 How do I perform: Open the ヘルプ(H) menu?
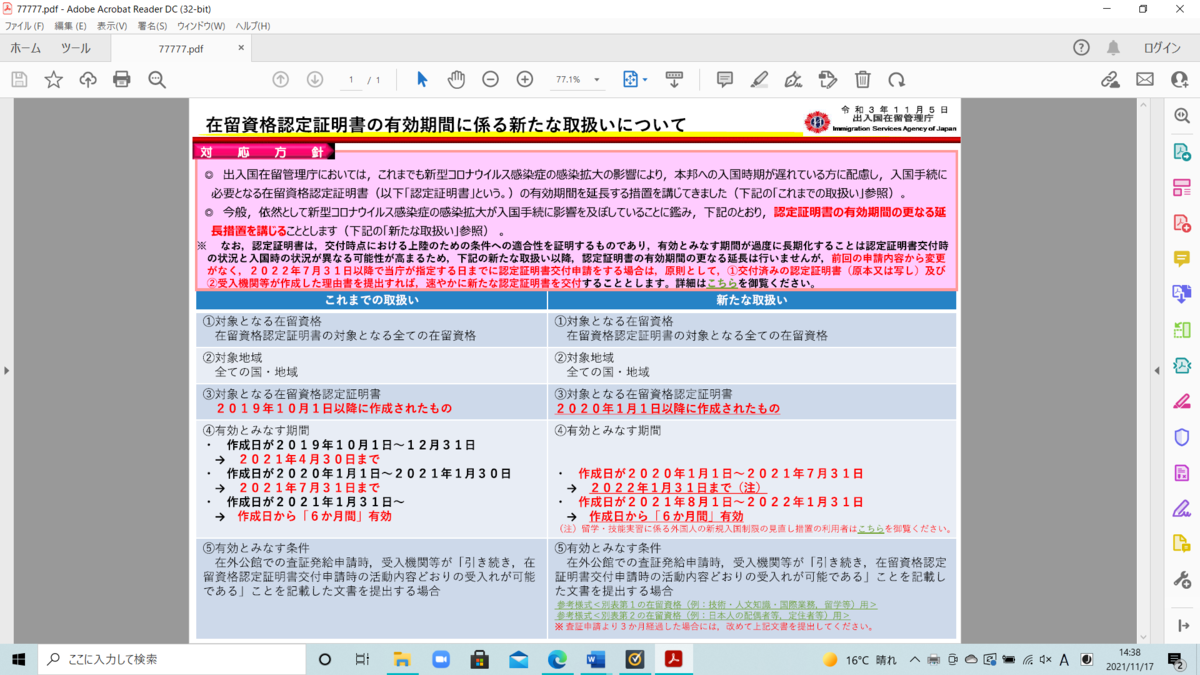pyautogui.click(x=253, y=26)
